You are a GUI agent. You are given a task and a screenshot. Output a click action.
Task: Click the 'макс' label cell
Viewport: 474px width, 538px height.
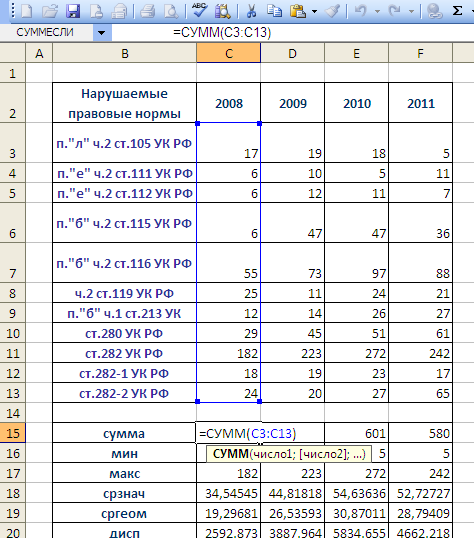pyautogui.click(x=125, y=473)
